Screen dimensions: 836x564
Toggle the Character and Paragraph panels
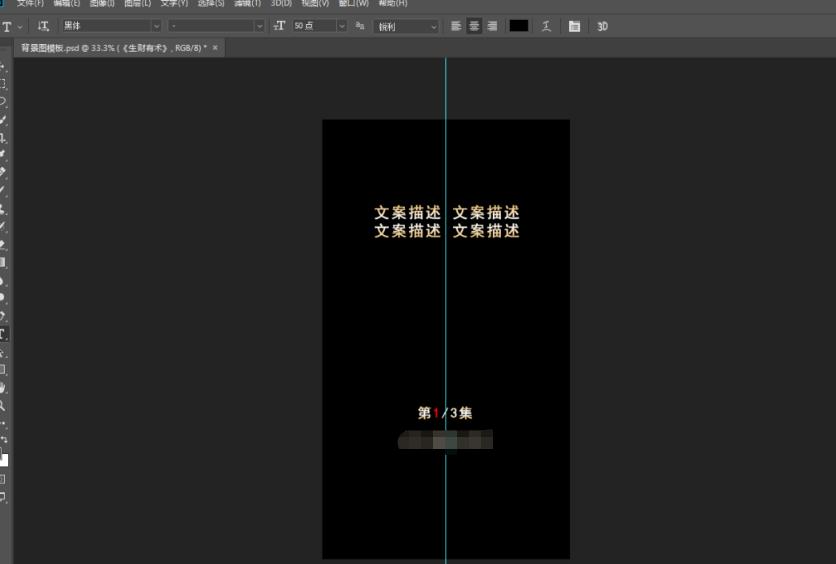click(x=574, y=27)
